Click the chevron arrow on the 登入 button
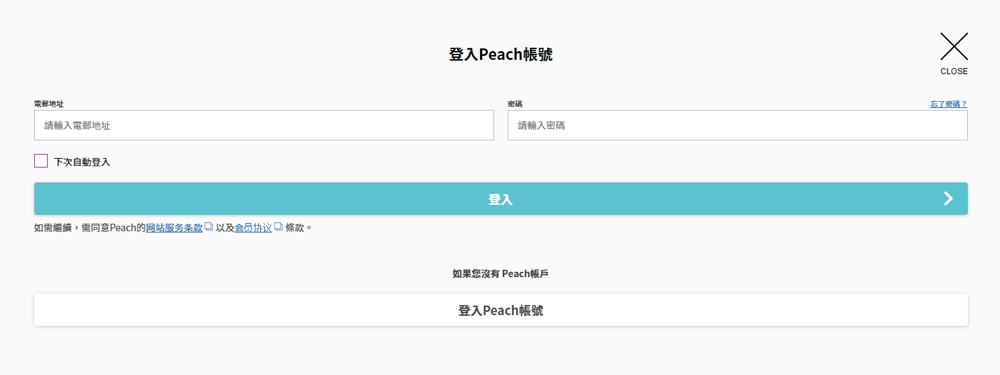Screen dimensions: 1000x375 point(948,199)
